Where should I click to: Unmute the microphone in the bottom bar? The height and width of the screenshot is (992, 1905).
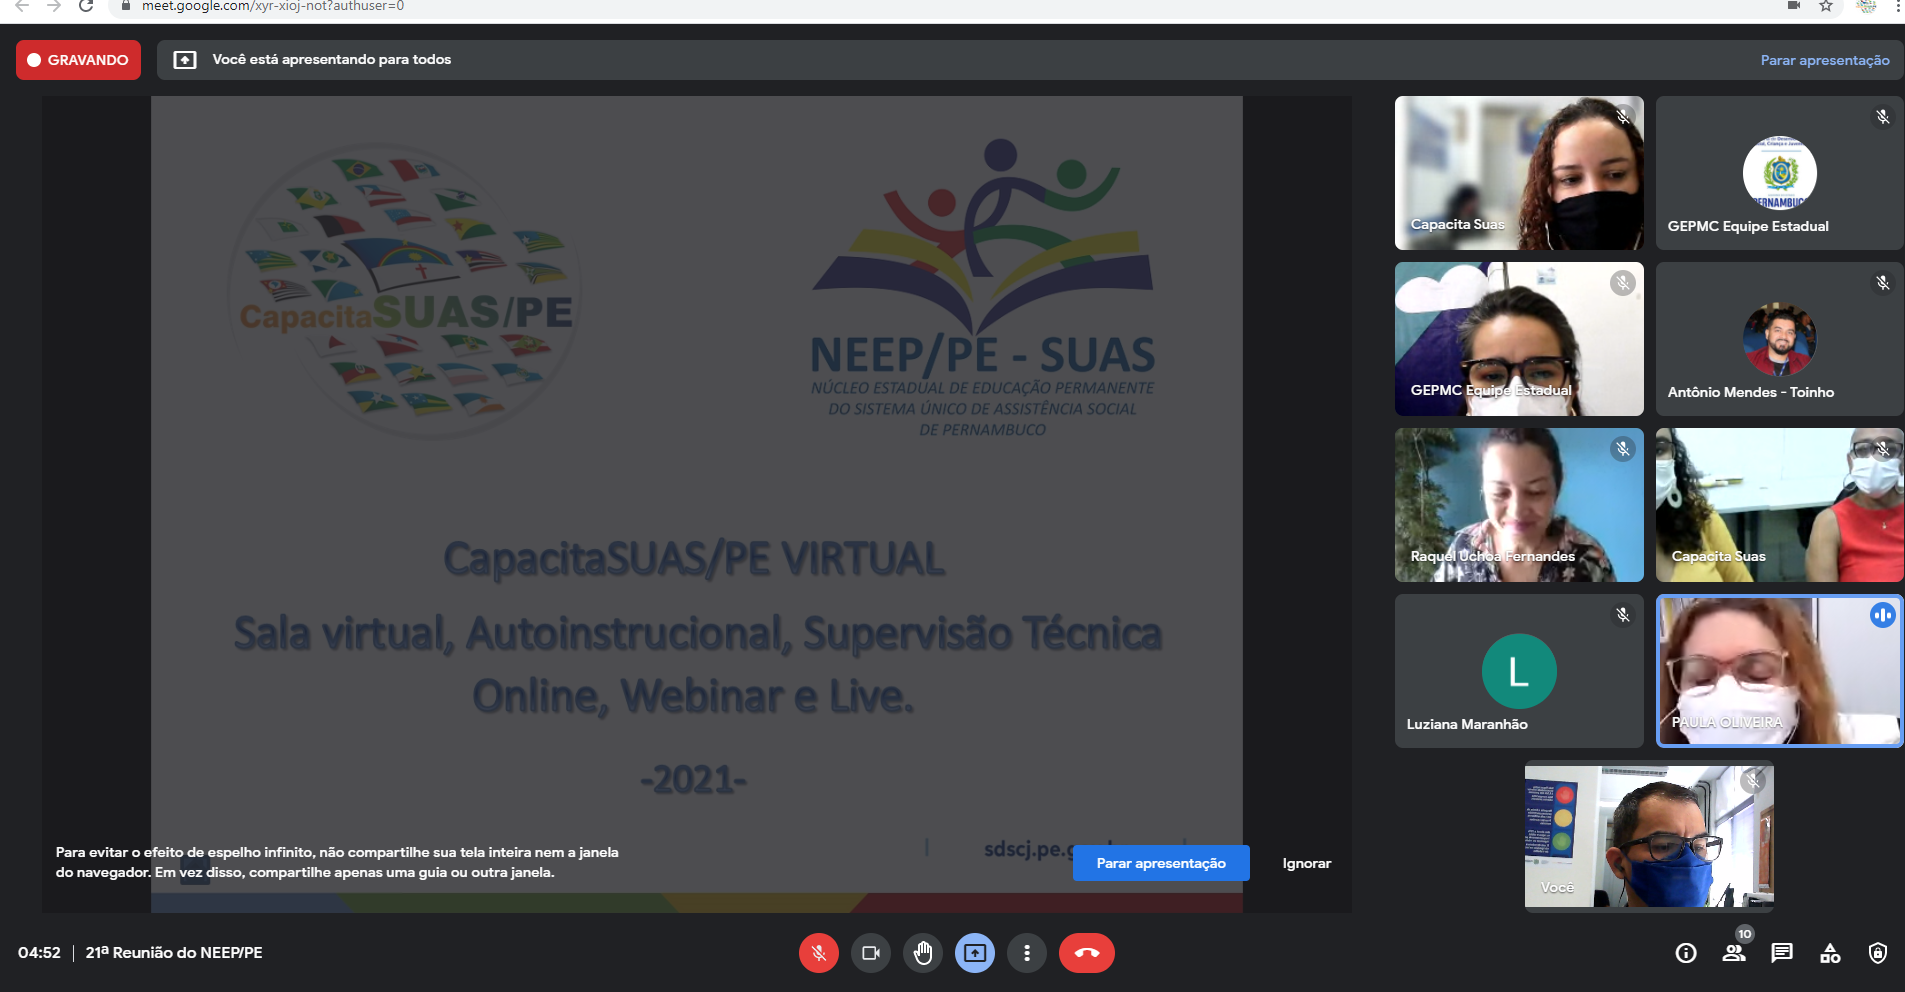point(818,953)
